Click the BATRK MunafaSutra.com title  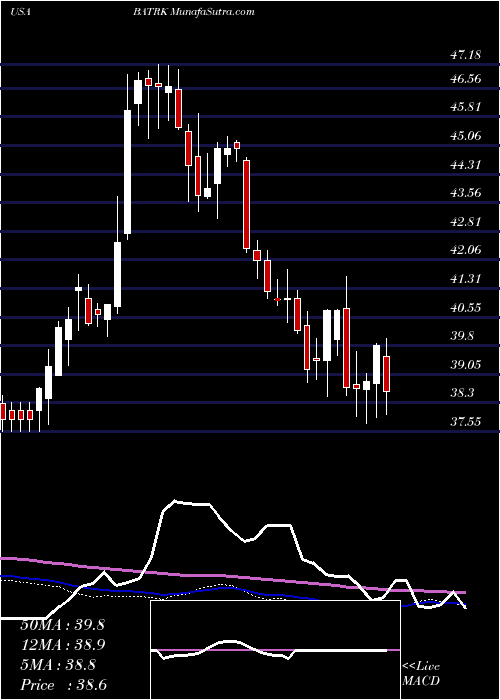194,12
